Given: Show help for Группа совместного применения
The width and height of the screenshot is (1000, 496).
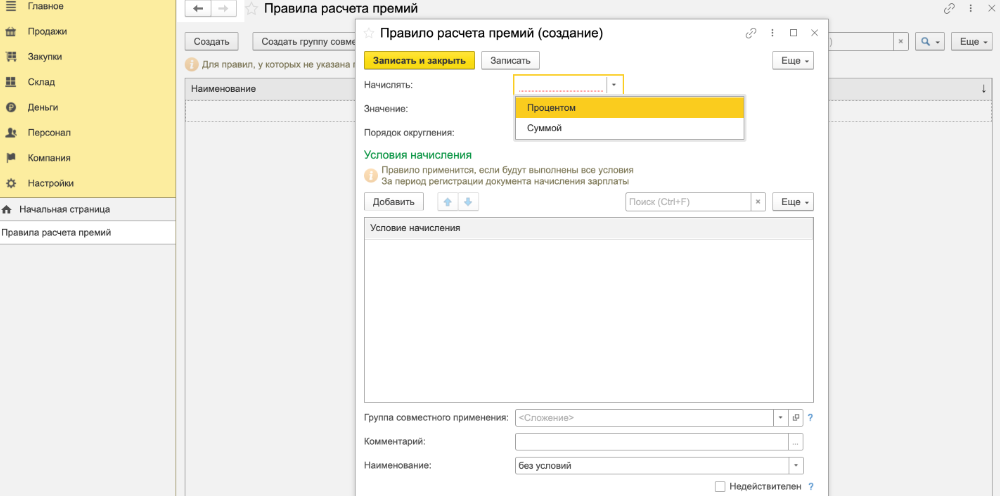Looking at the screenshot, I should [811, 418].
